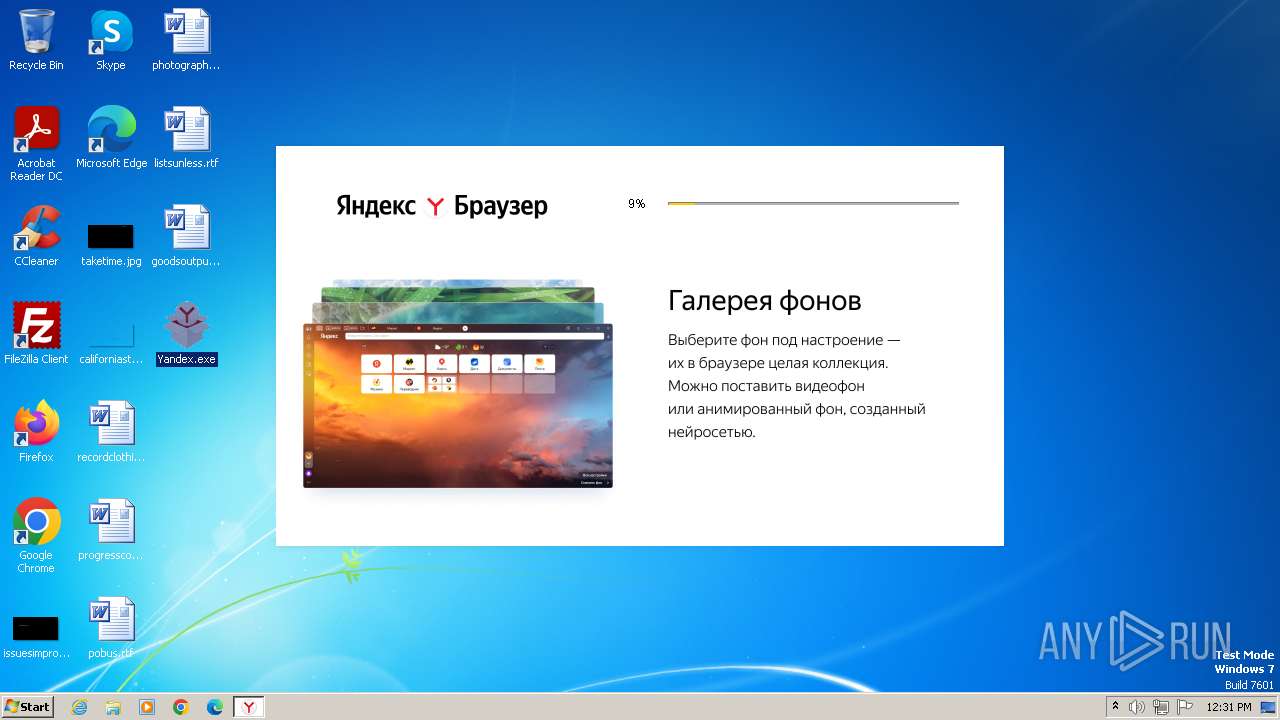Image resolution: width=1280 pixels, height=720 pixels.
Task: Launch Google Chrome desktop shortcut
Action: 36,536
